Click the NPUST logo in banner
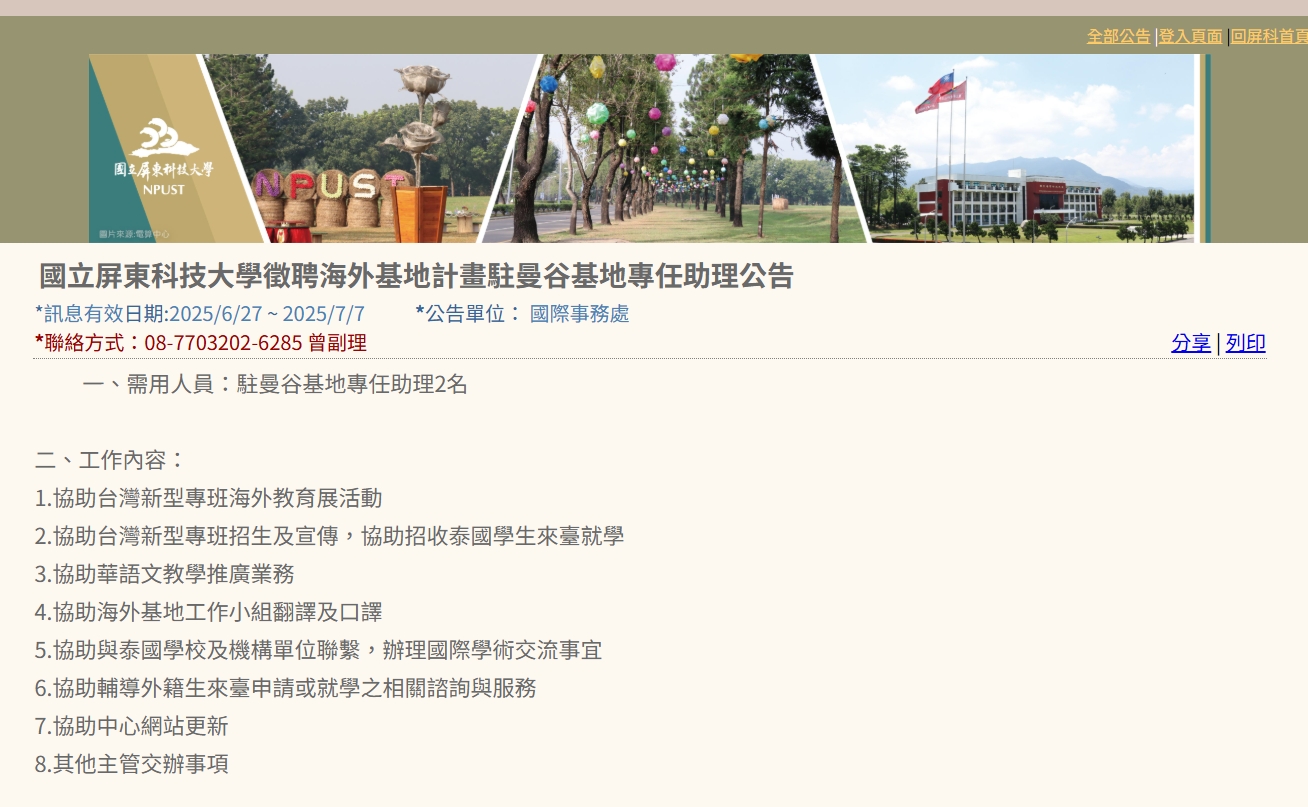The width and height of the screenshot is (1308, 807). pyautogui.click(x=164, y=158)
